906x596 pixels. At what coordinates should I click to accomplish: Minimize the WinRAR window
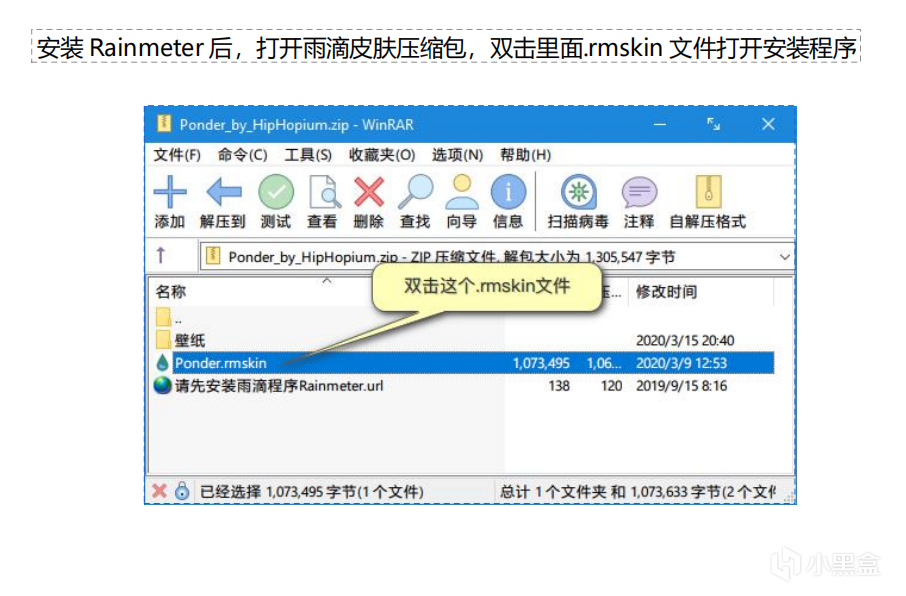[660, 124]
